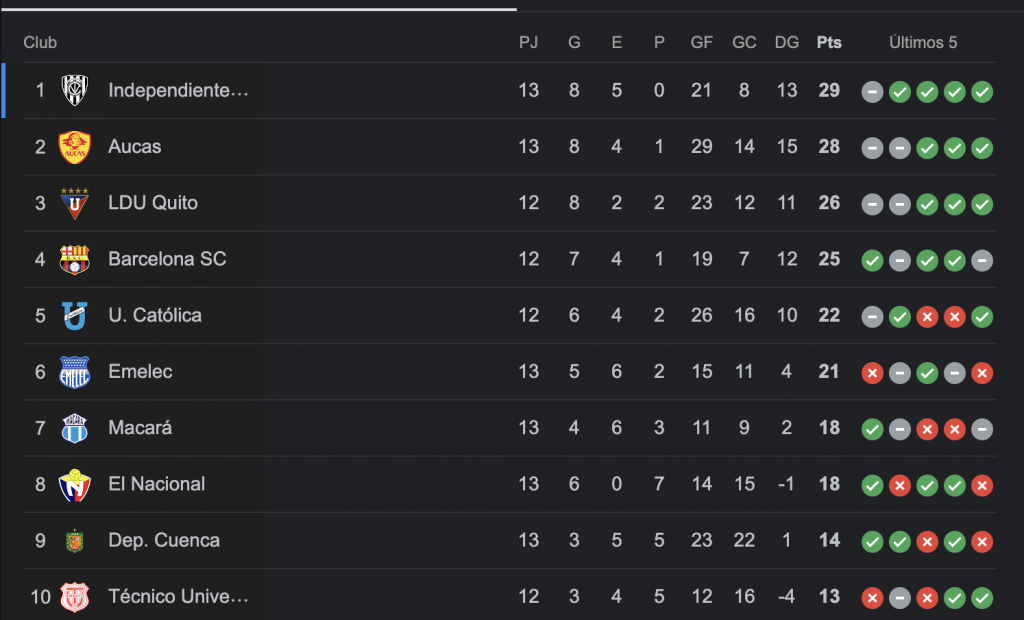Image resolution: width=1024 pixels, height=620 pixels.
Task: Open the Barcelona SC team link
Action: [167, 259]
